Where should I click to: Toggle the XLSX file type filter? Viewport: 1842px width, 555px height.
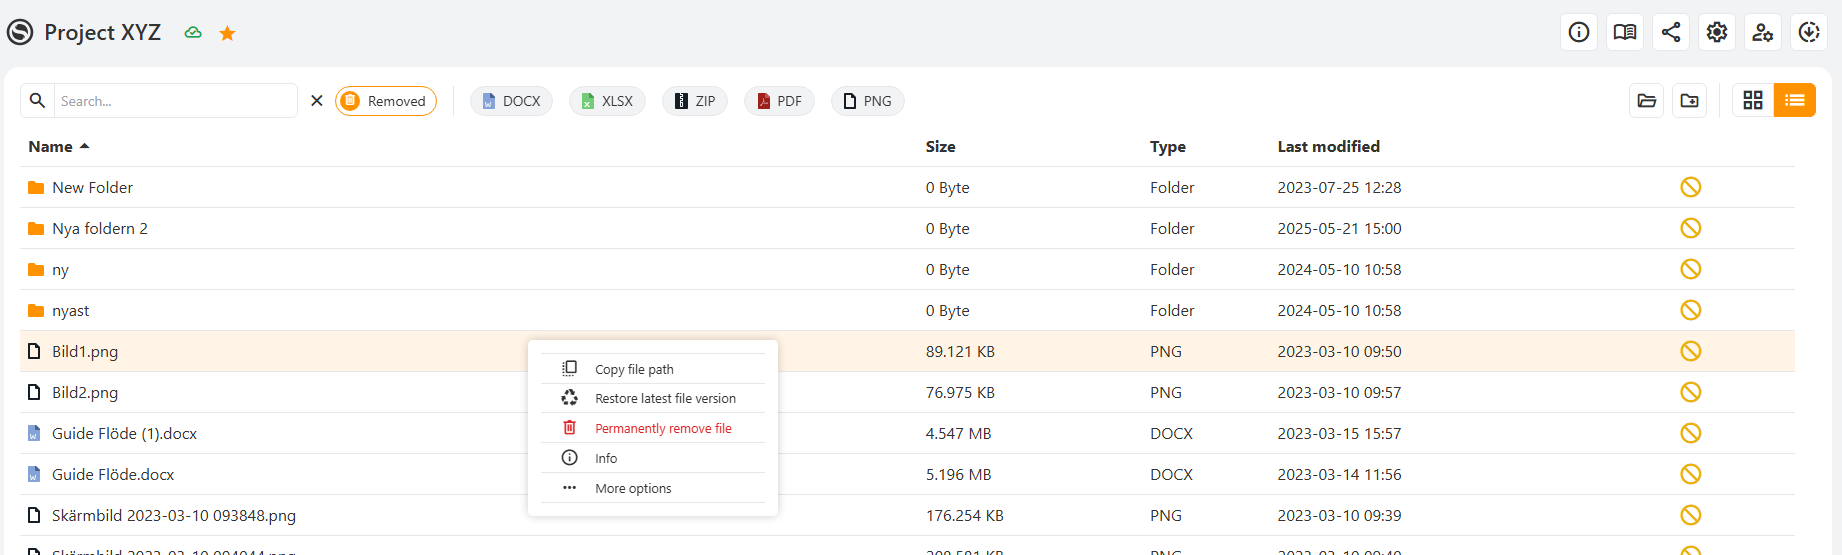[x=607, y=101]
